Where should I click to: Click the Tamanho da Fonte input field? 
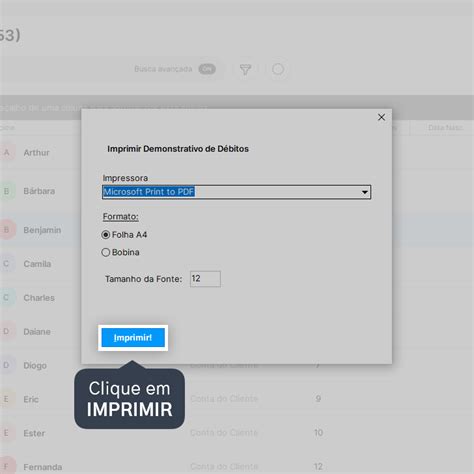(205, 279)
